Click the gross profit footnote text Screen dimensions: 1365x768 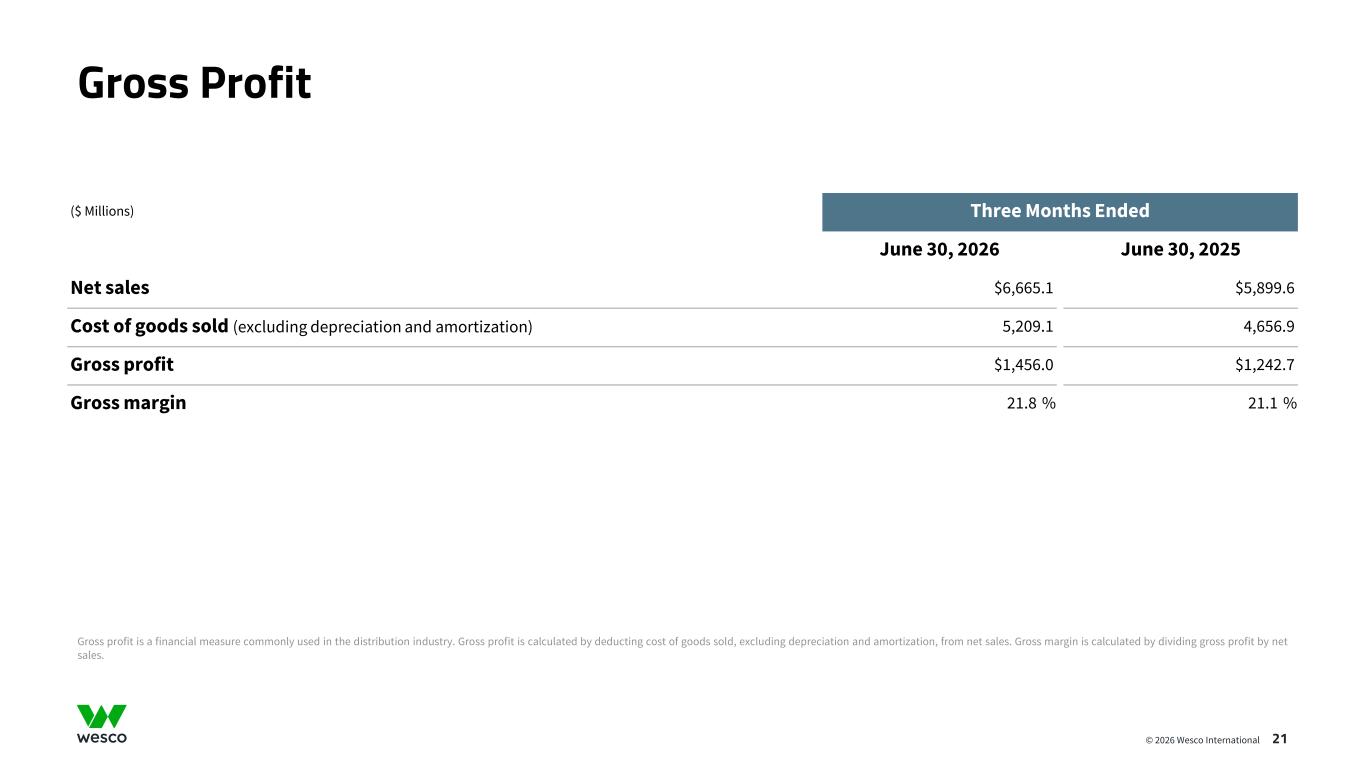(x=682, y=649)
